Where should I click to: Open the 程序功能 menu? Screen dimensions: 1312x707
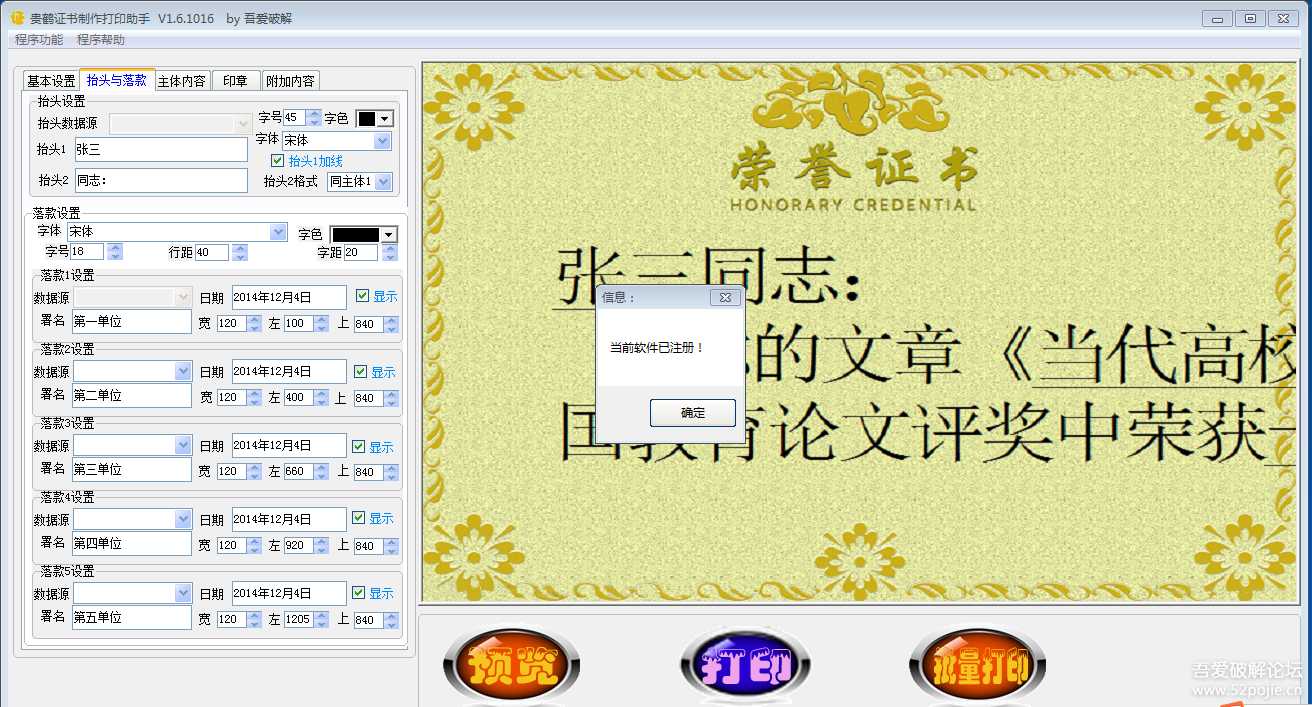point(39,40)
